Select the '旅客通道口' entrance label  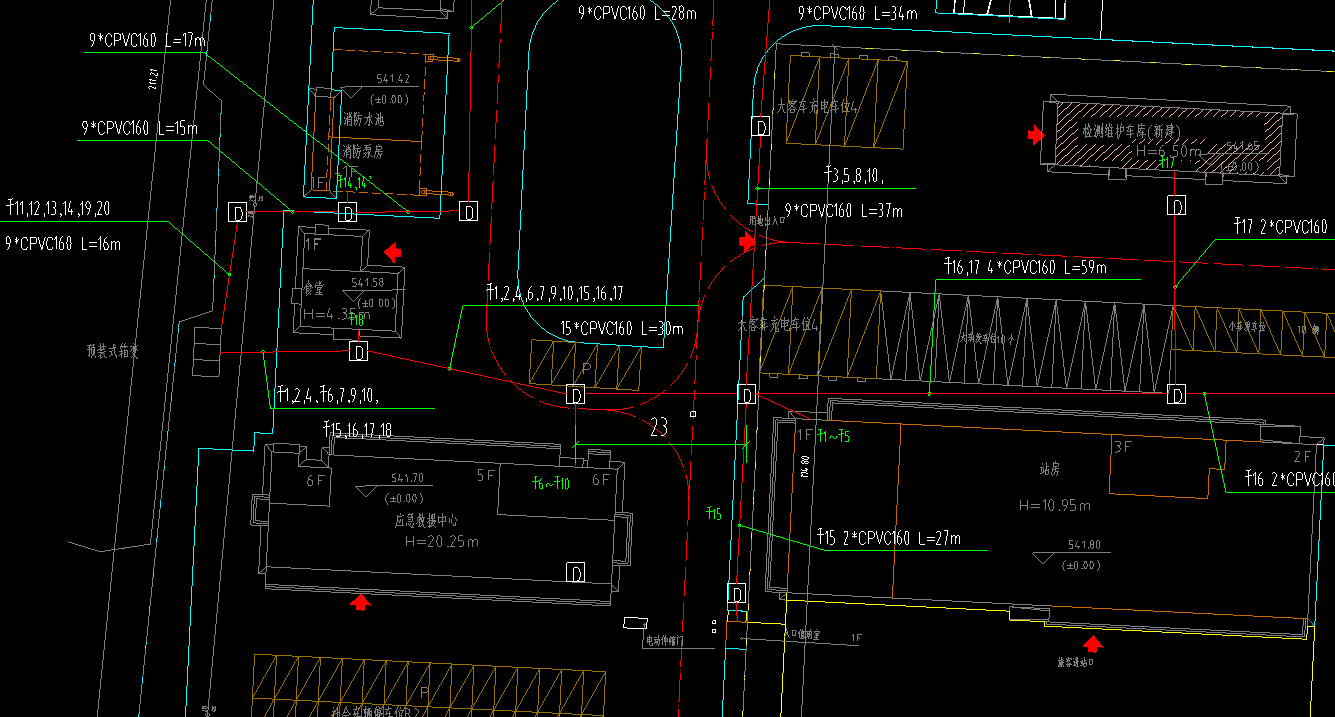pyautogui.click(x=1076, y=662)
